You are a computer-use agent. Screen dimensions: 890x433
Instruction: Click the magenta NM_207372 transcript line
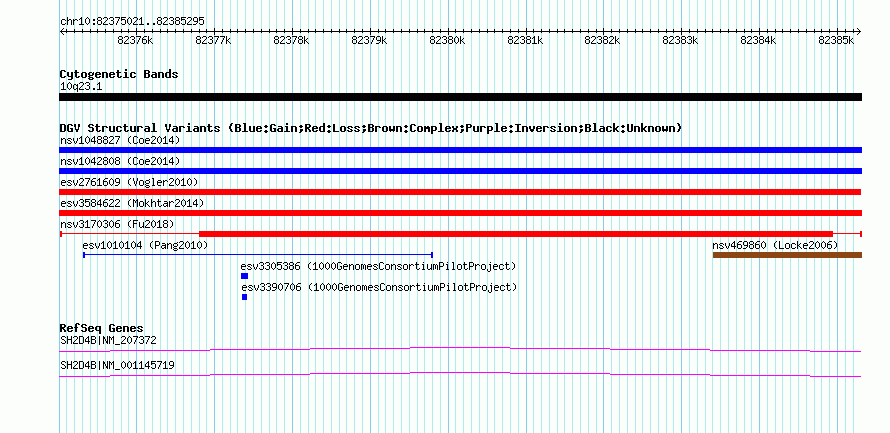pyautogui.click(x=460, y=350)
